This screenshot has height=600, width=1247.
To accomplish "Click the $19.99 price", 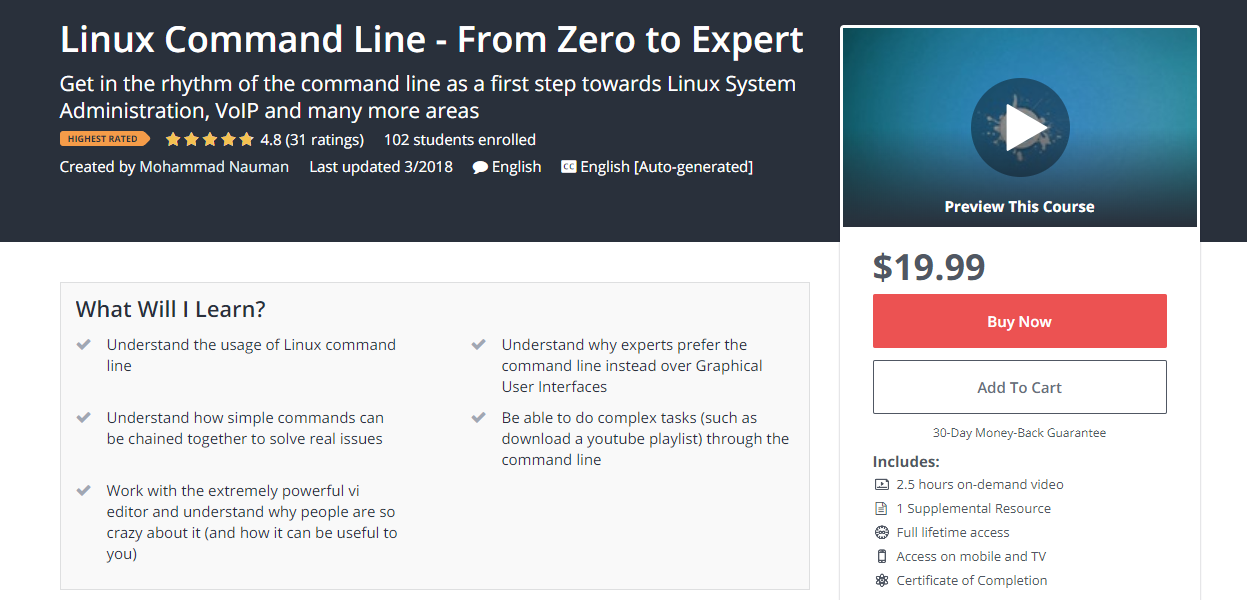I will click(x=929, y=266).
